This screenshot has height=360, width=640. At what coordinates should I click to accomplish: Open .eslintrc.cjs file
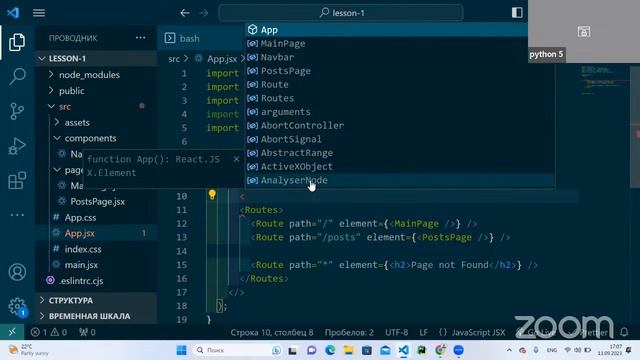coord(81,281)
